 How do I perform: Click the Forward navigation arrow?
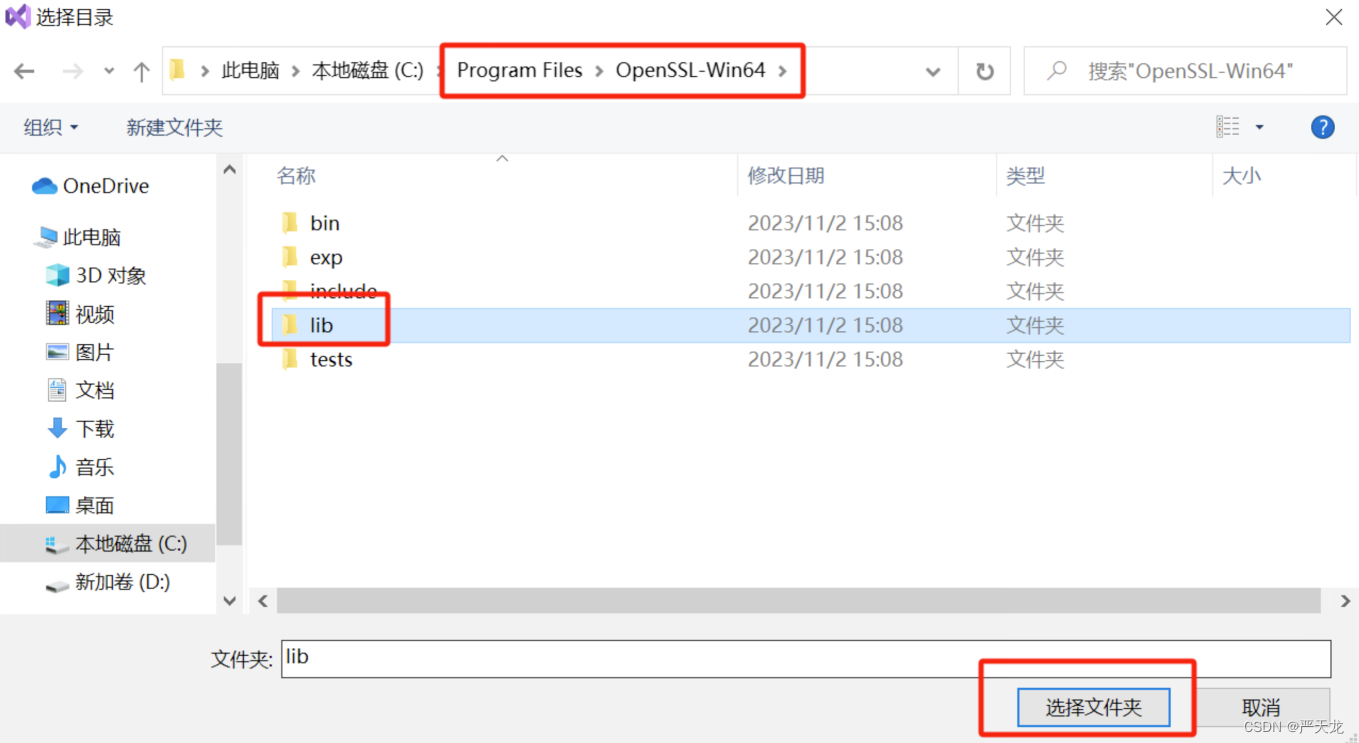click(72, 71)
